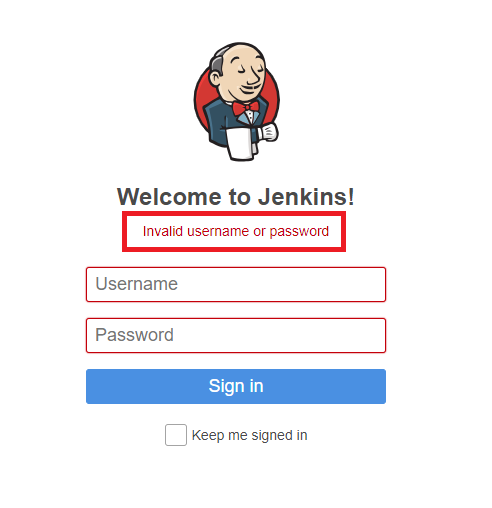
Task: Click the Password placeholder text
Action: pyautogui.click(x=134, y=335)
